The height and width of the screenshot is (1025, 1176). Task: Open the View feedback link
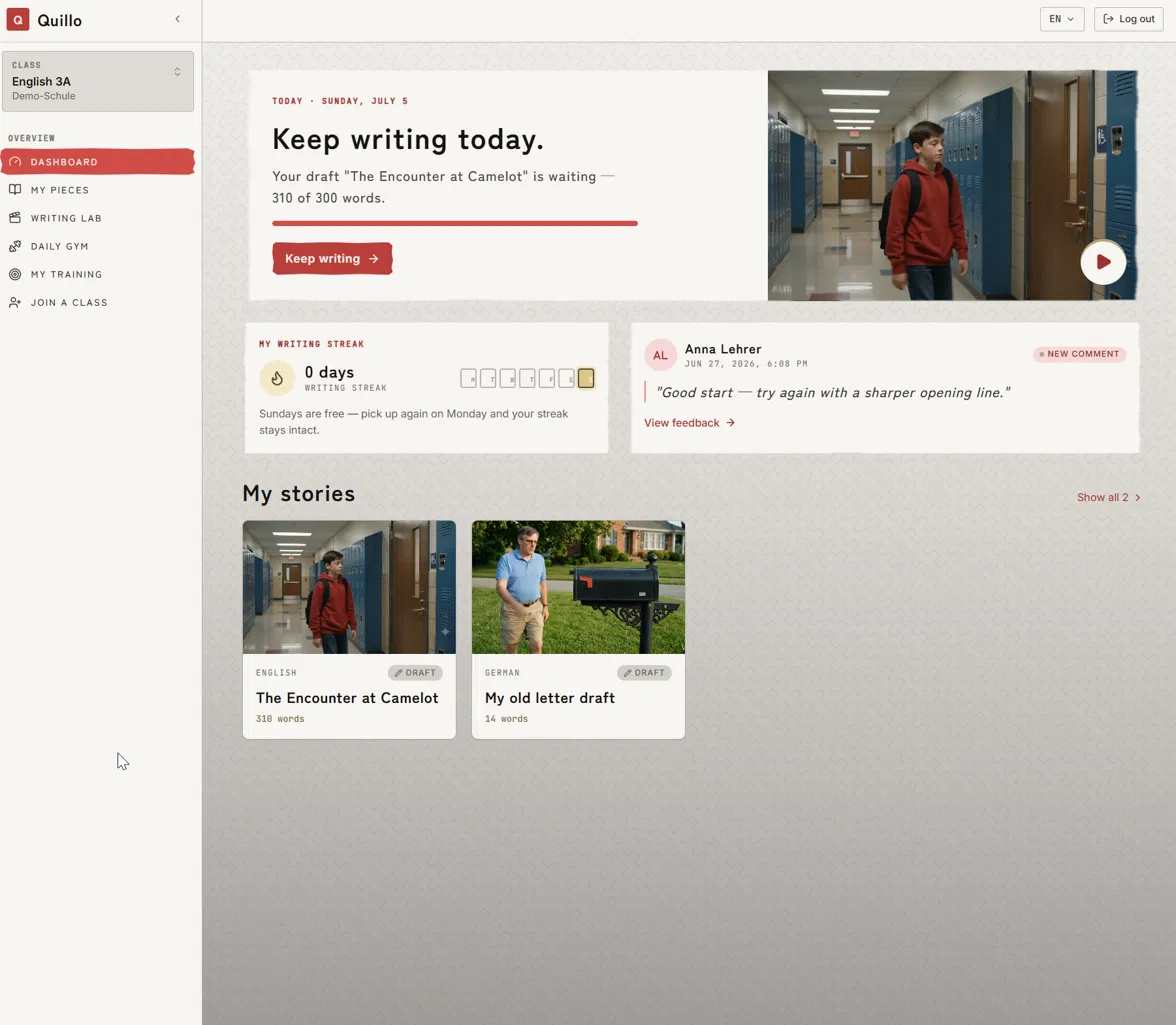(689, 423)
